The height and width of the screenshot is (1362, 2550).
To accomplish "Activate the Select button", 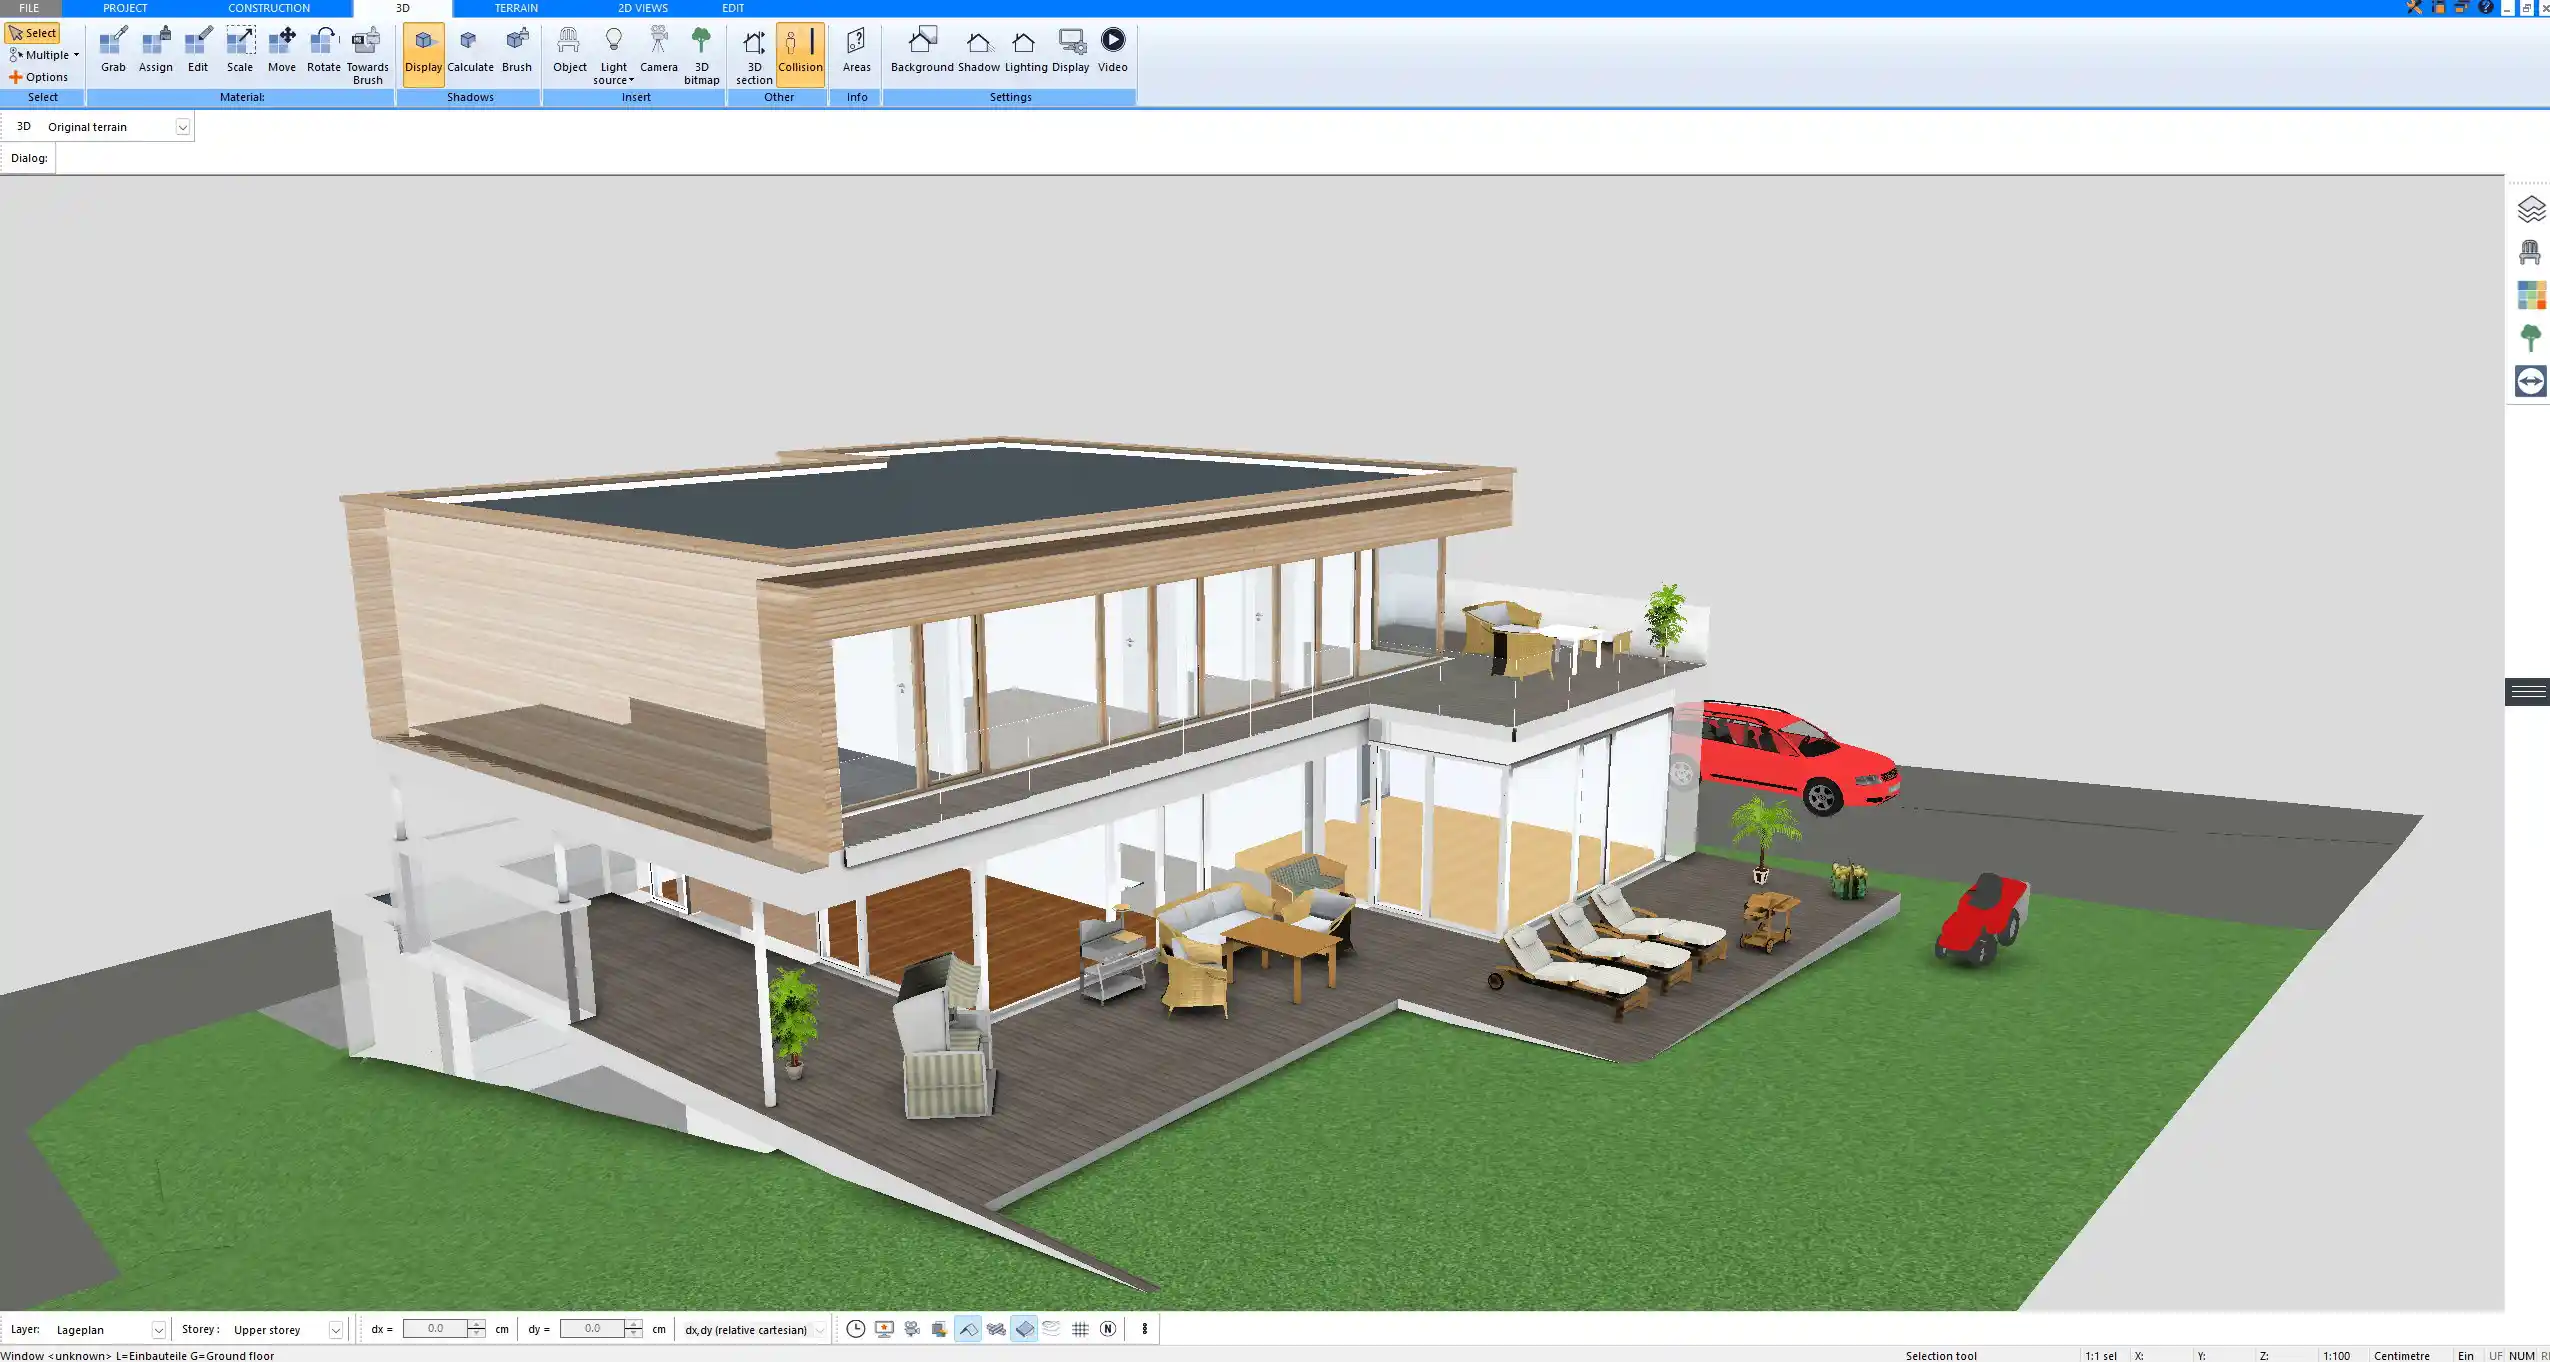I will pyautogui.click(x=33, y=33).
